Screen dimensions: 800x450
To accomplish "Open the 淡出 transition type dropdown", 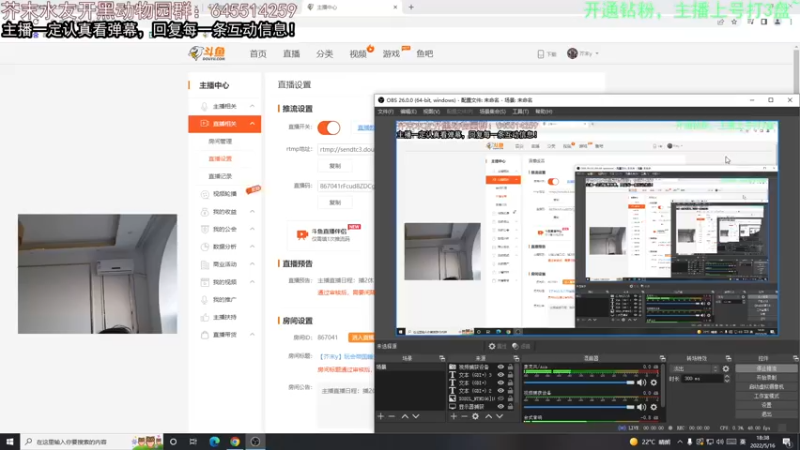I will 695,368.
